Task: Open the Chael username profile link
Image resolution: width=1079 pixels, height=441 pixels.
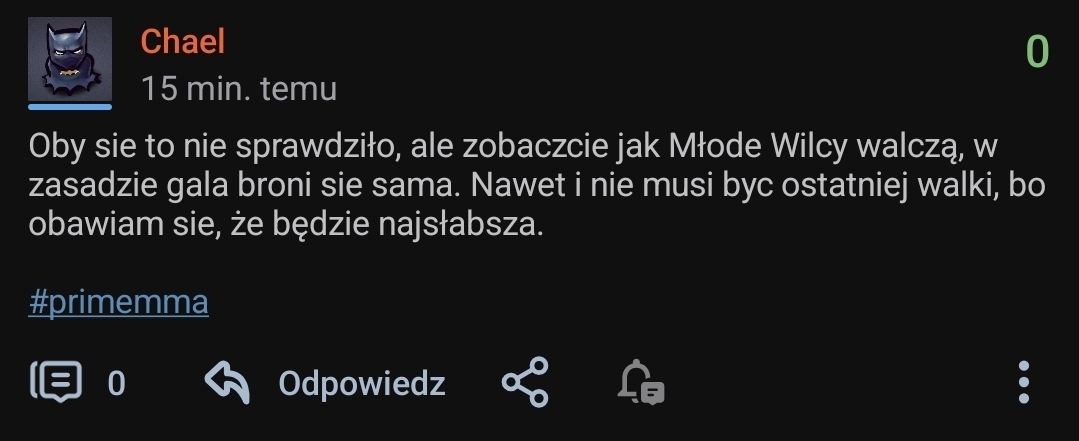Action: (182, 41)
